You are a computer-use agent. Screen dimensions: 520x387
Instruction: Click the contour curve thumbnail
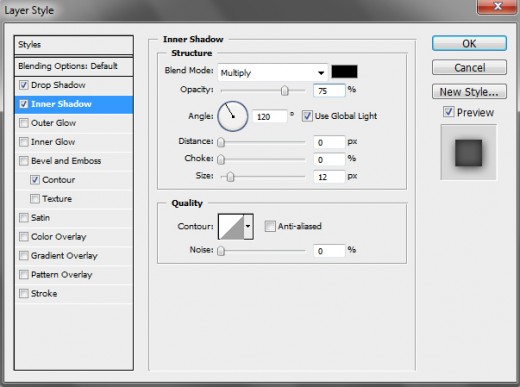tap(231, 227)
